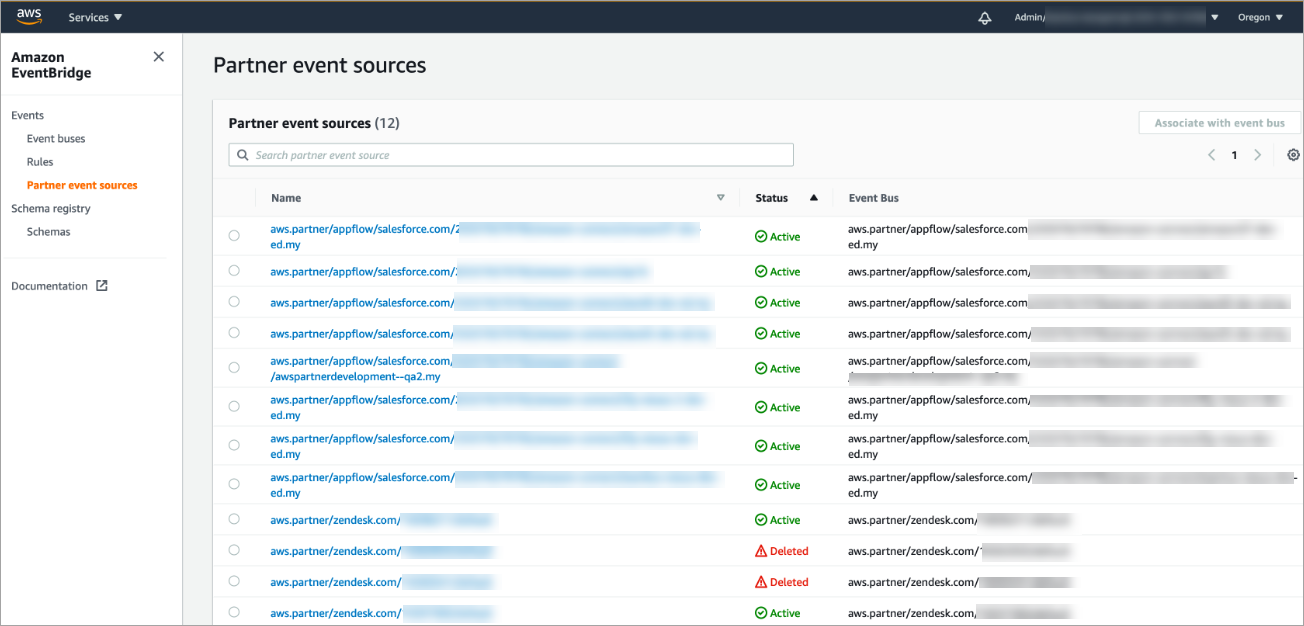The width and height of the screenshot is (1304, 626).
Task: Select the first salesforce event source radio
Action: click(234, 236)
